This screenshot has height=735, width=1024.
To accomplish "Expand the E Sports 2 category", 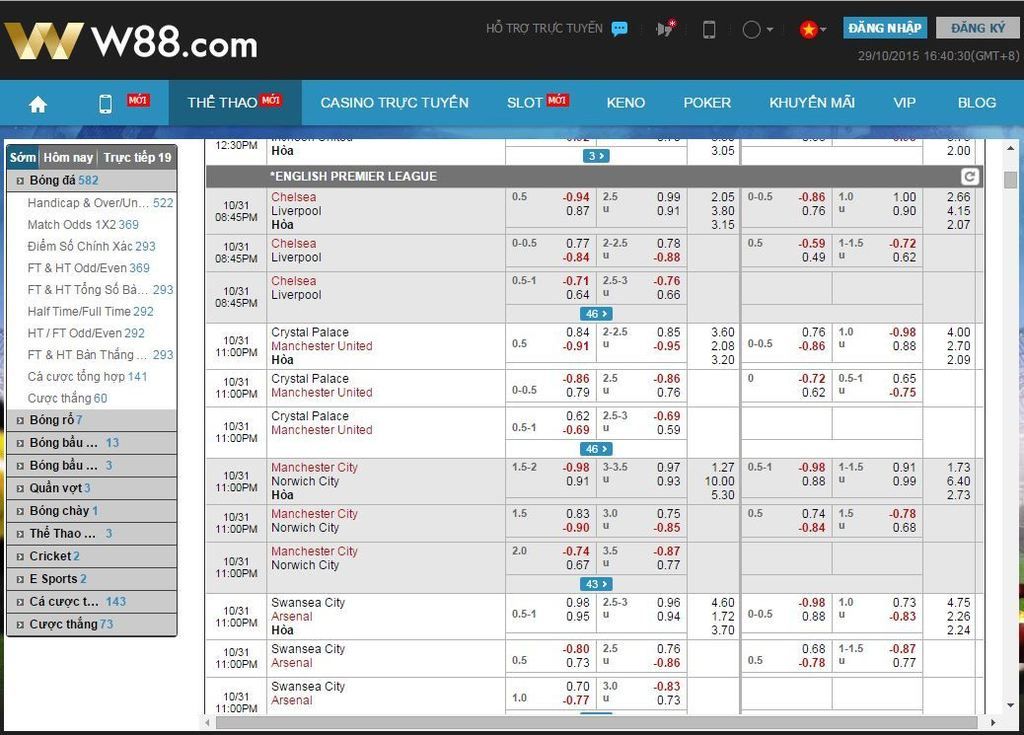I will point(91,579).
